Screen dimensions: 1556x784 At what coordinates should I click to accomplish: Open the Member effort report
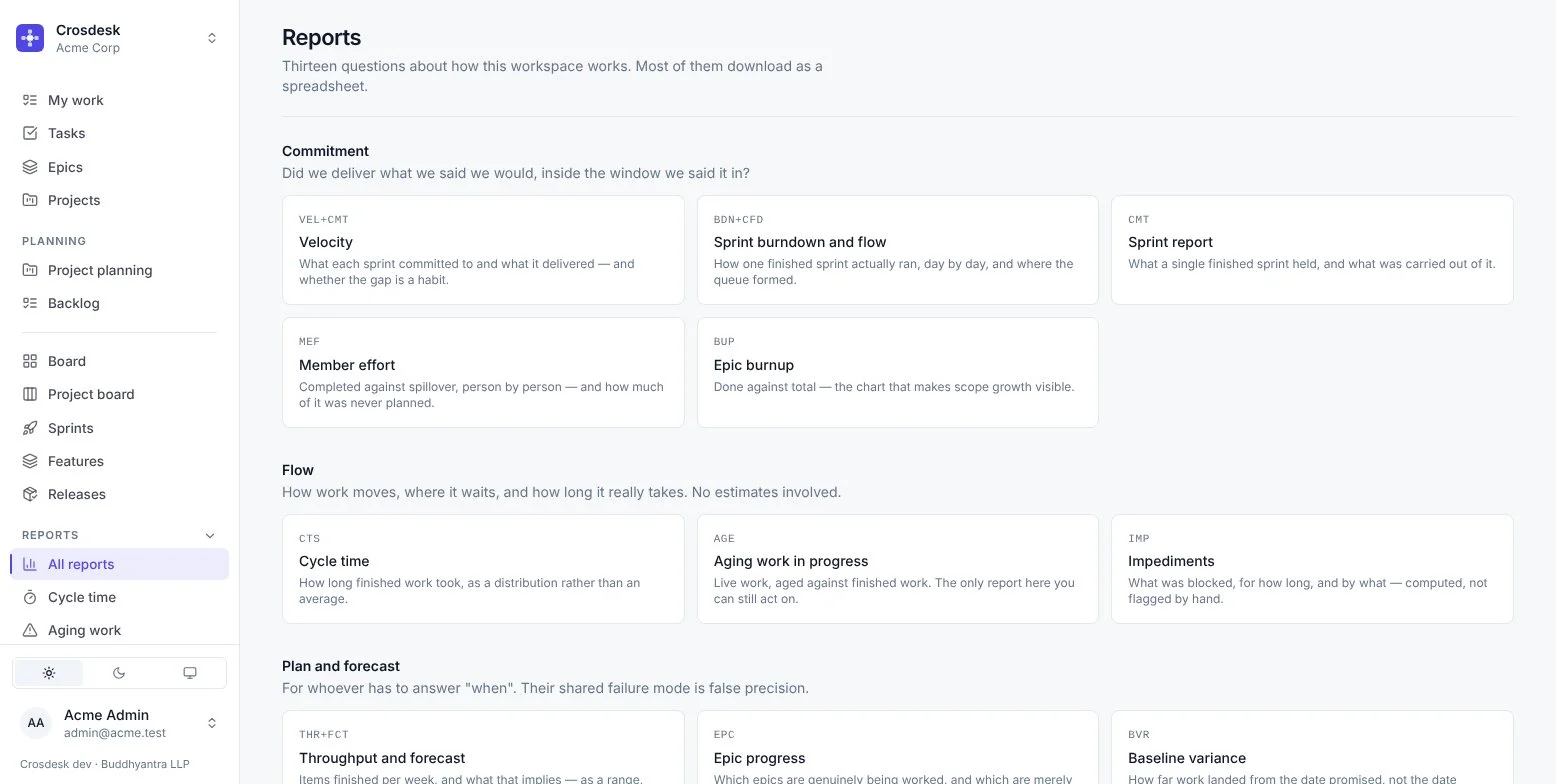pos(483,373)
